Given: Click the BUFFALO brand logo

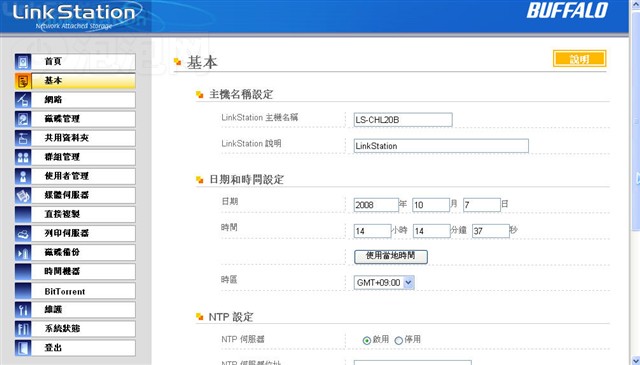Looking at the screenshot, I should [x=567, y=11].
